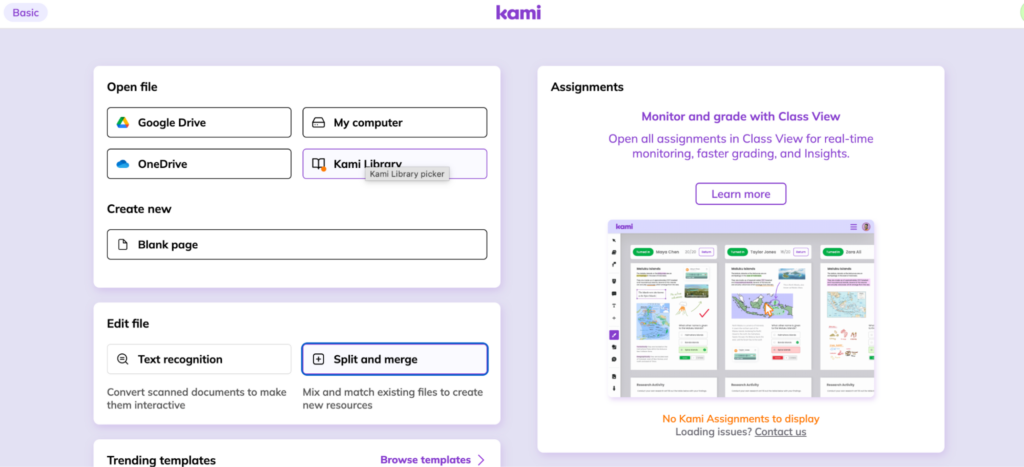Open a file from My computer
This screenshot has width=1024, height=467.
[x=394, y=123]
